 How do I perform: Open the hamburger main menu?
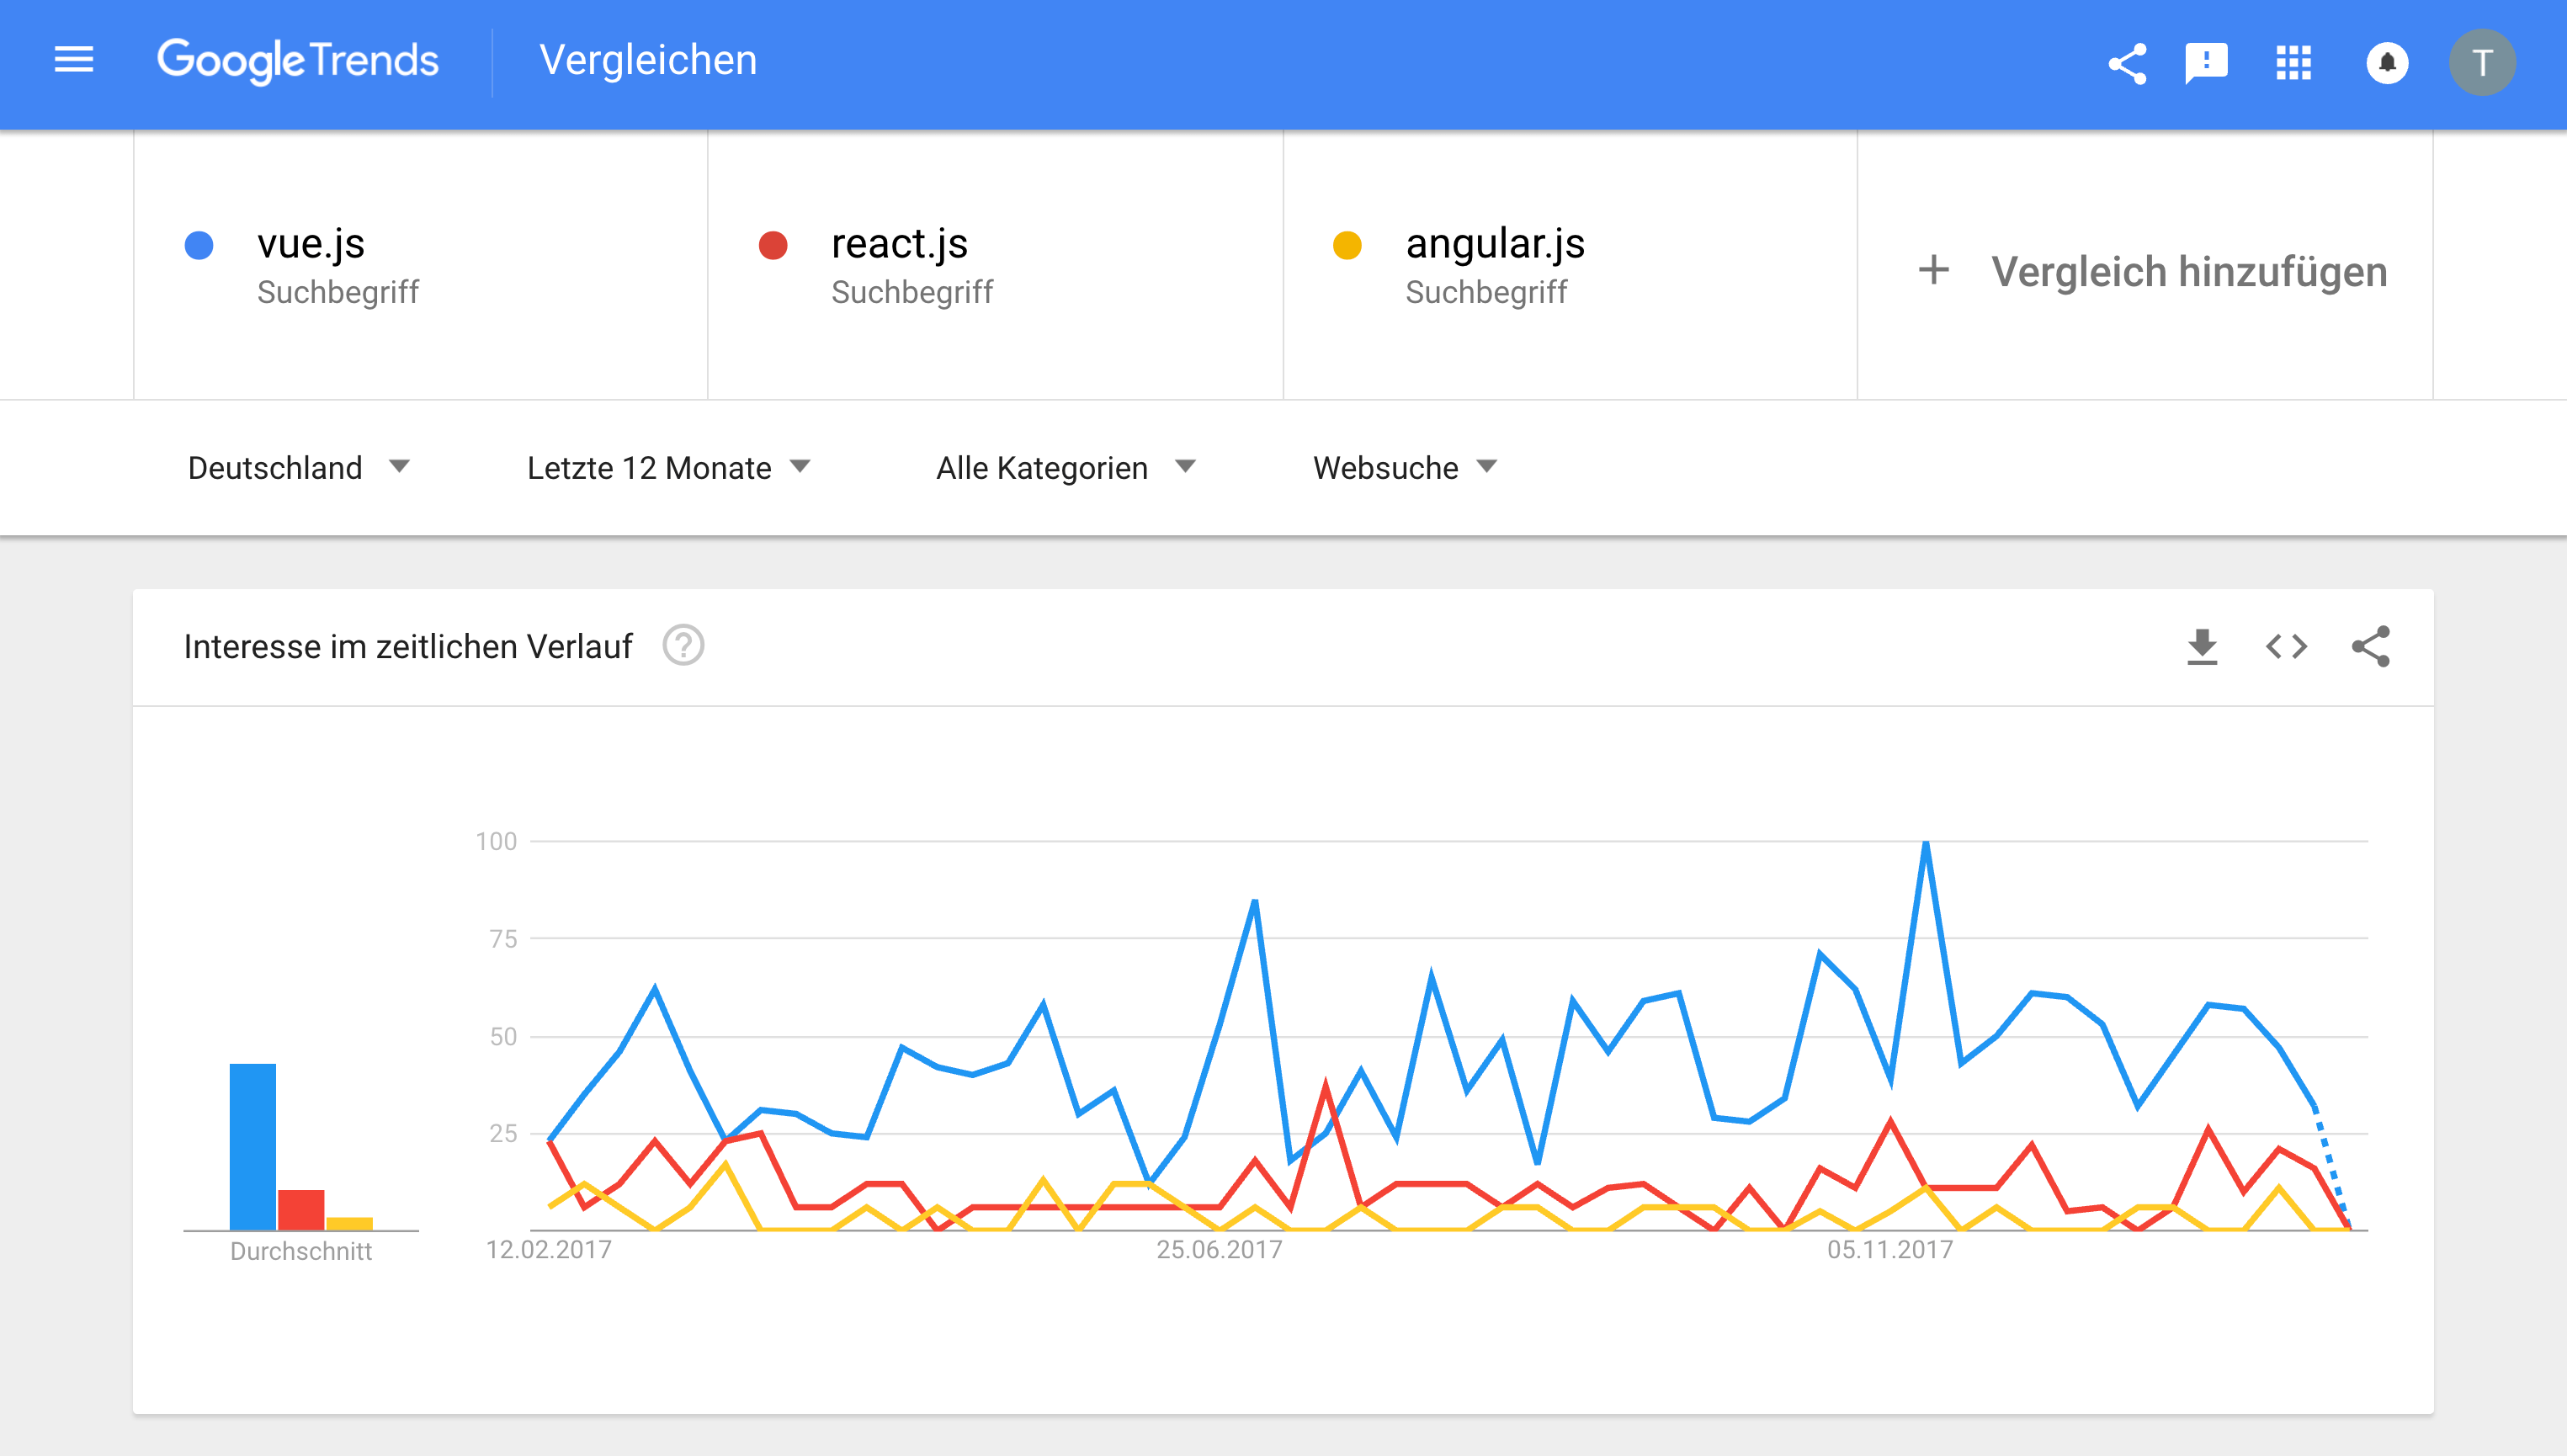pos(73,61)
